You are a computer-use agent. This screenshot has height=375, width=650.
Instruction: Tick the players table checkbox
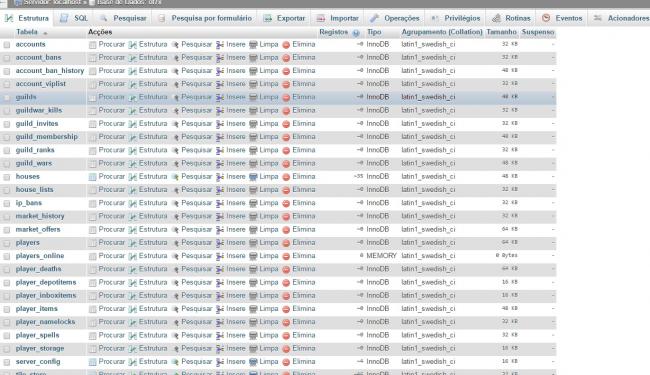[7, 243]
